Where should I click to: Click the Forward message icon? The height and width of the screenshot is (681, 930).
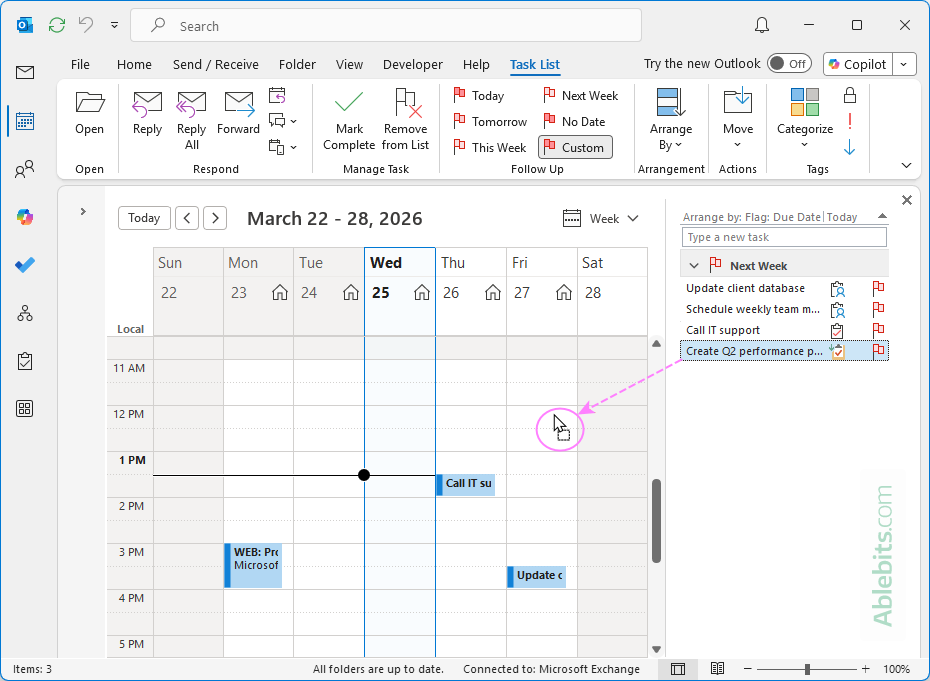point(238,103)
